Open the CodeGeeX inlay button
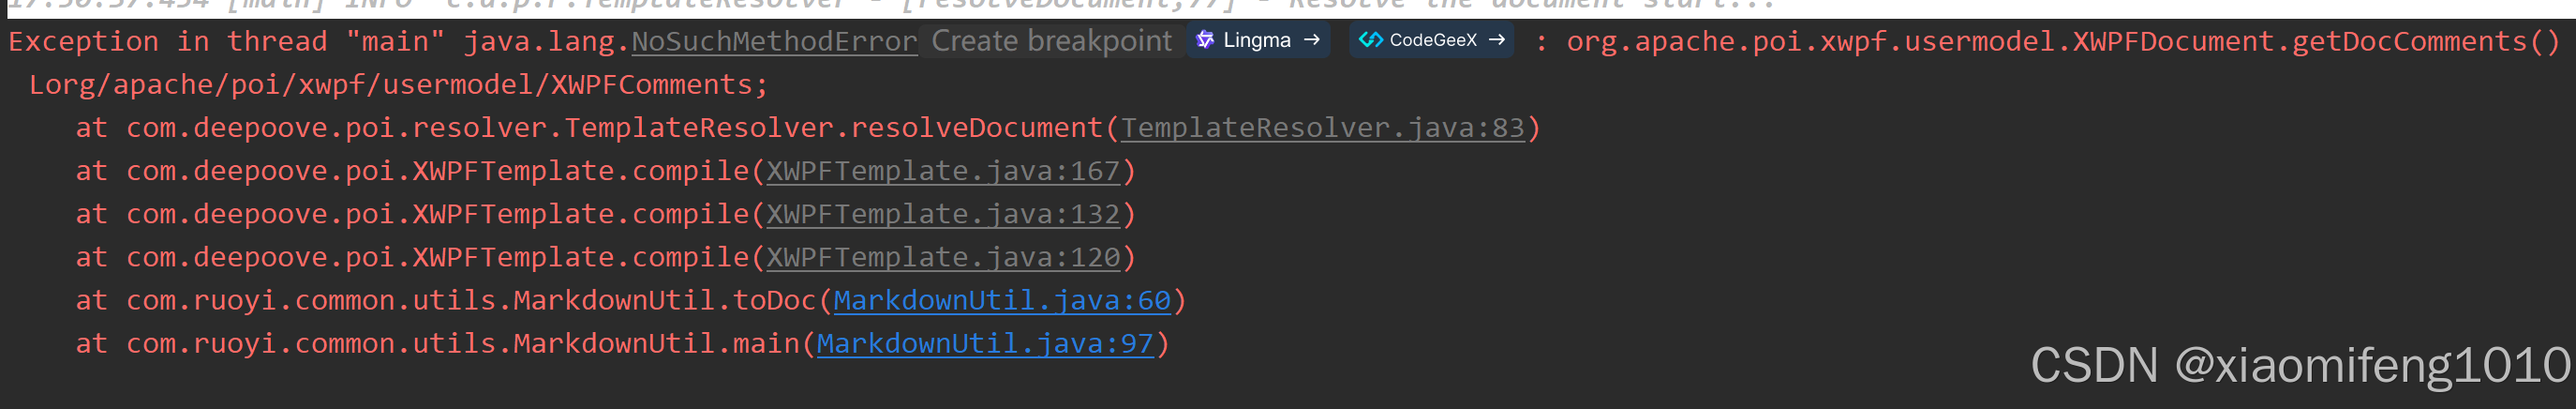 (x=1432, y=40)
